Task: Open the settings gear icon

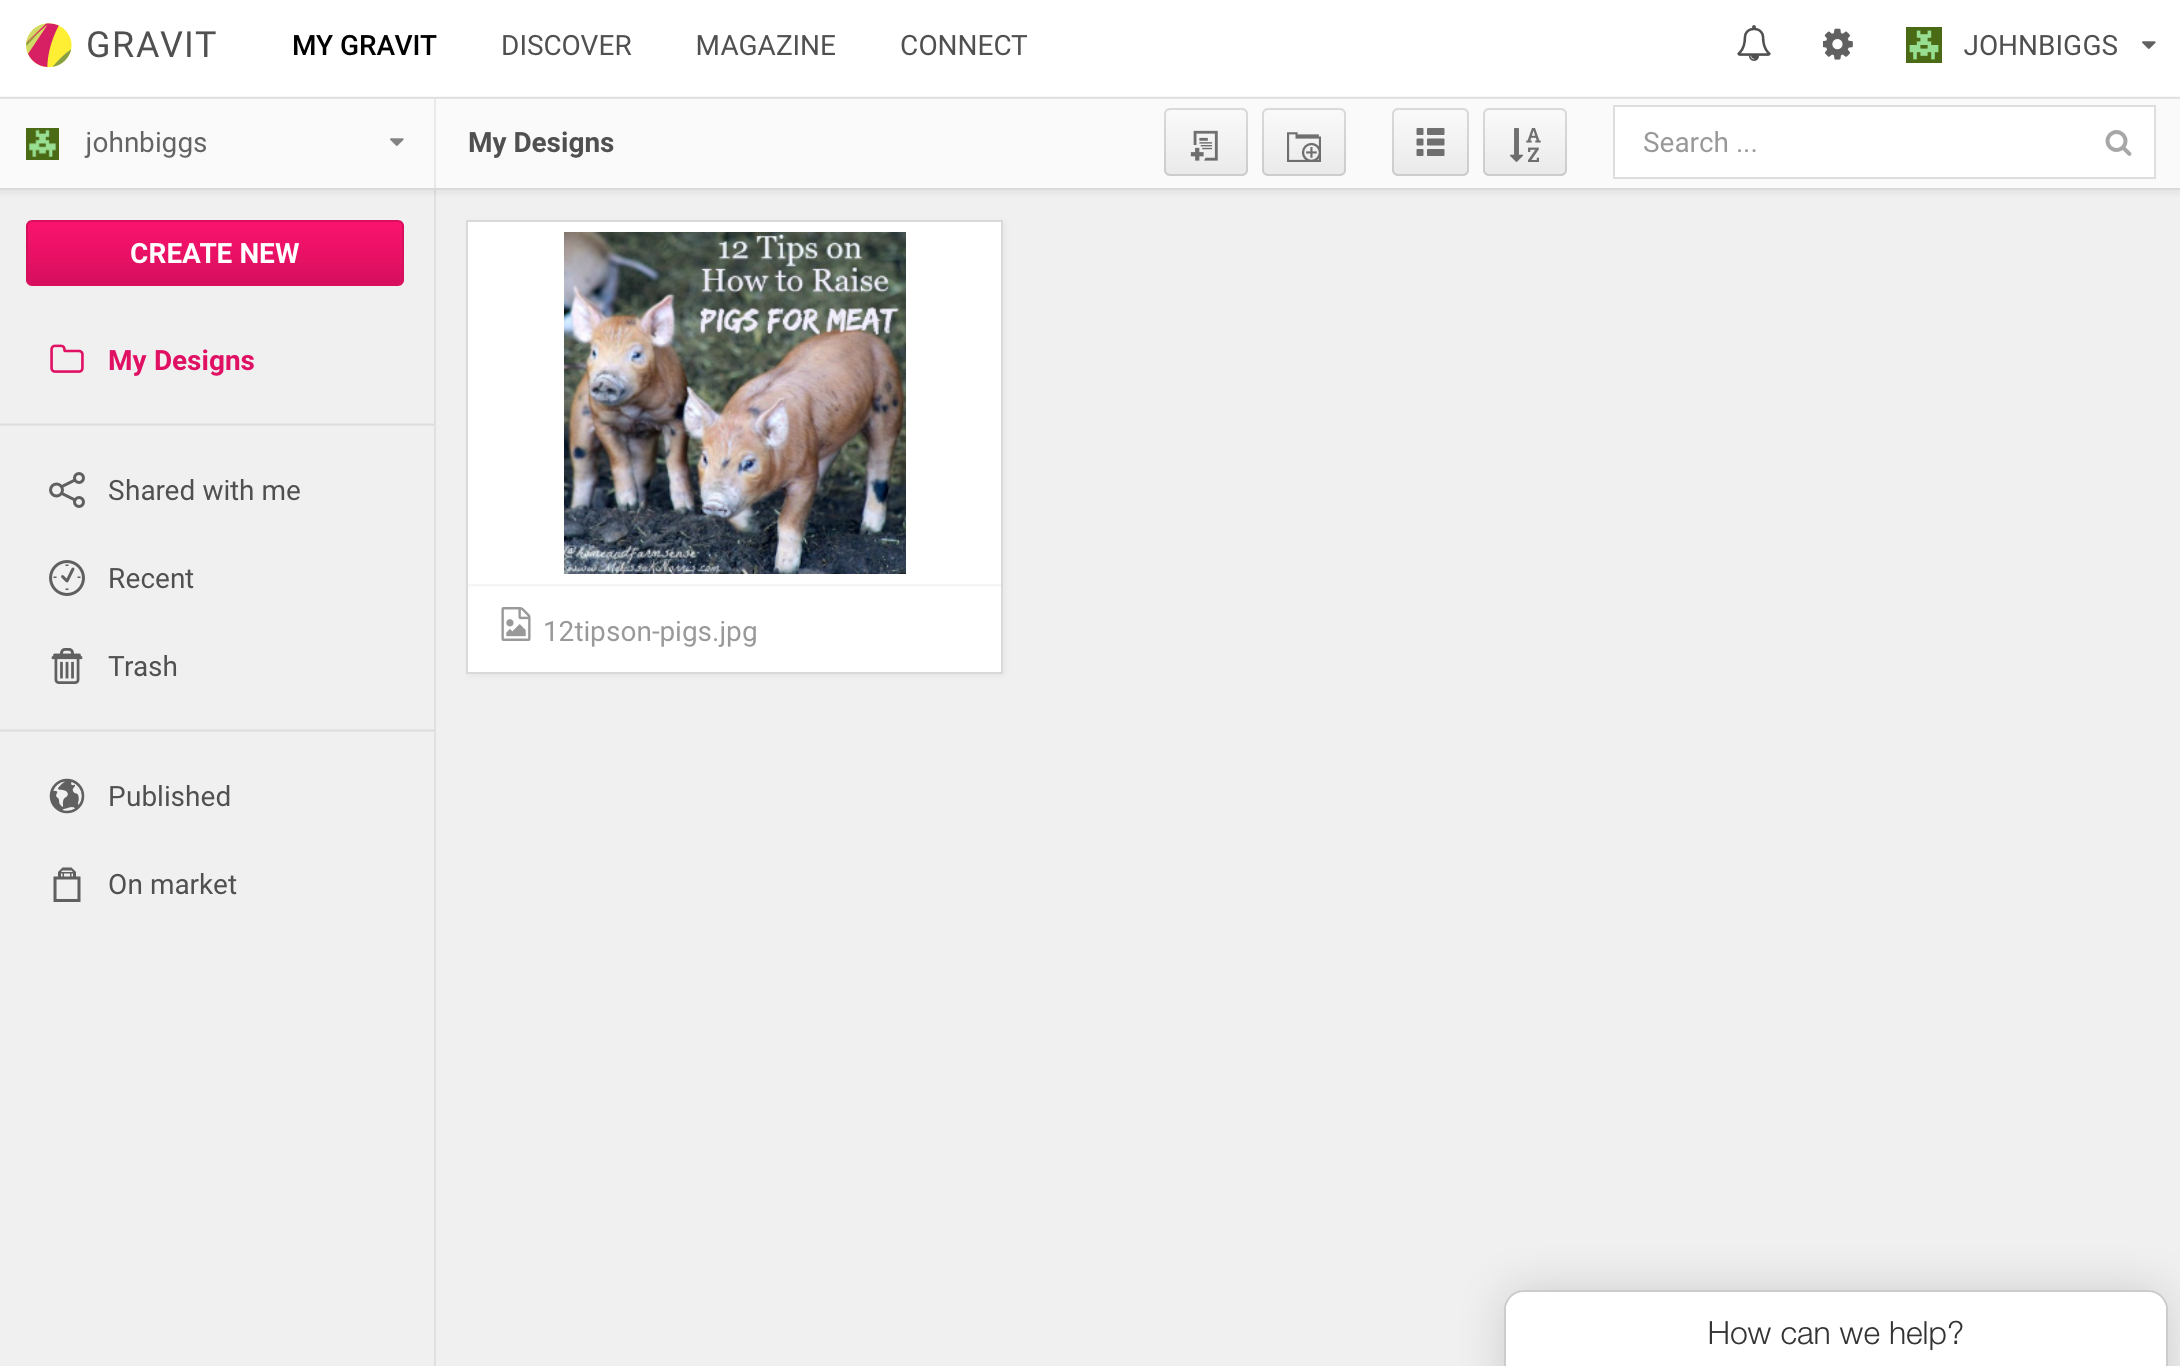Action: 1837,45
